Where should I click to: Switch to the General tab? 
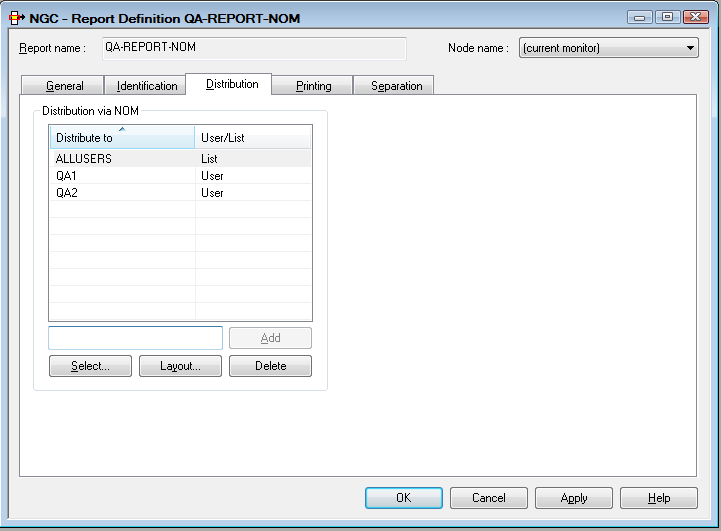pyautogui.click(x=63, y=86)
